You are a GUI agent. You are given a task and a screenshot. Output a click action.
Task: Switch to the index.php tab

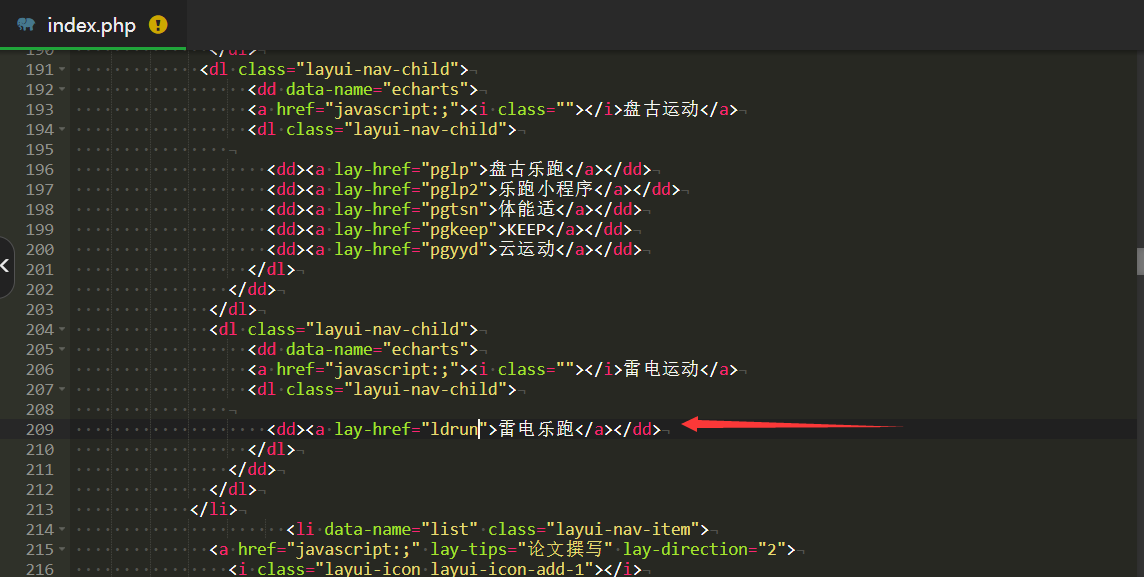coord(91,25)
